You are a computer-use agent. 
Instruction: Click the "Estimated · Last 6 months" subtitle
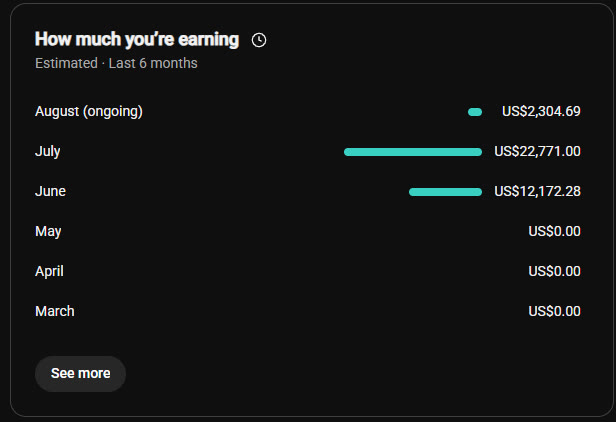point(116,63)
